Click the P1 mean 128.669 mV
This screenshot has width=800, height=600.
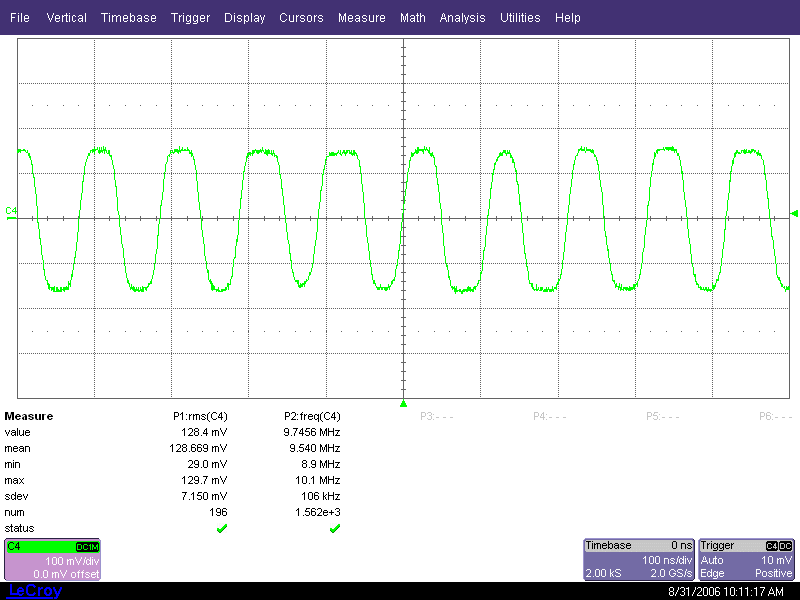coord(198,448)
